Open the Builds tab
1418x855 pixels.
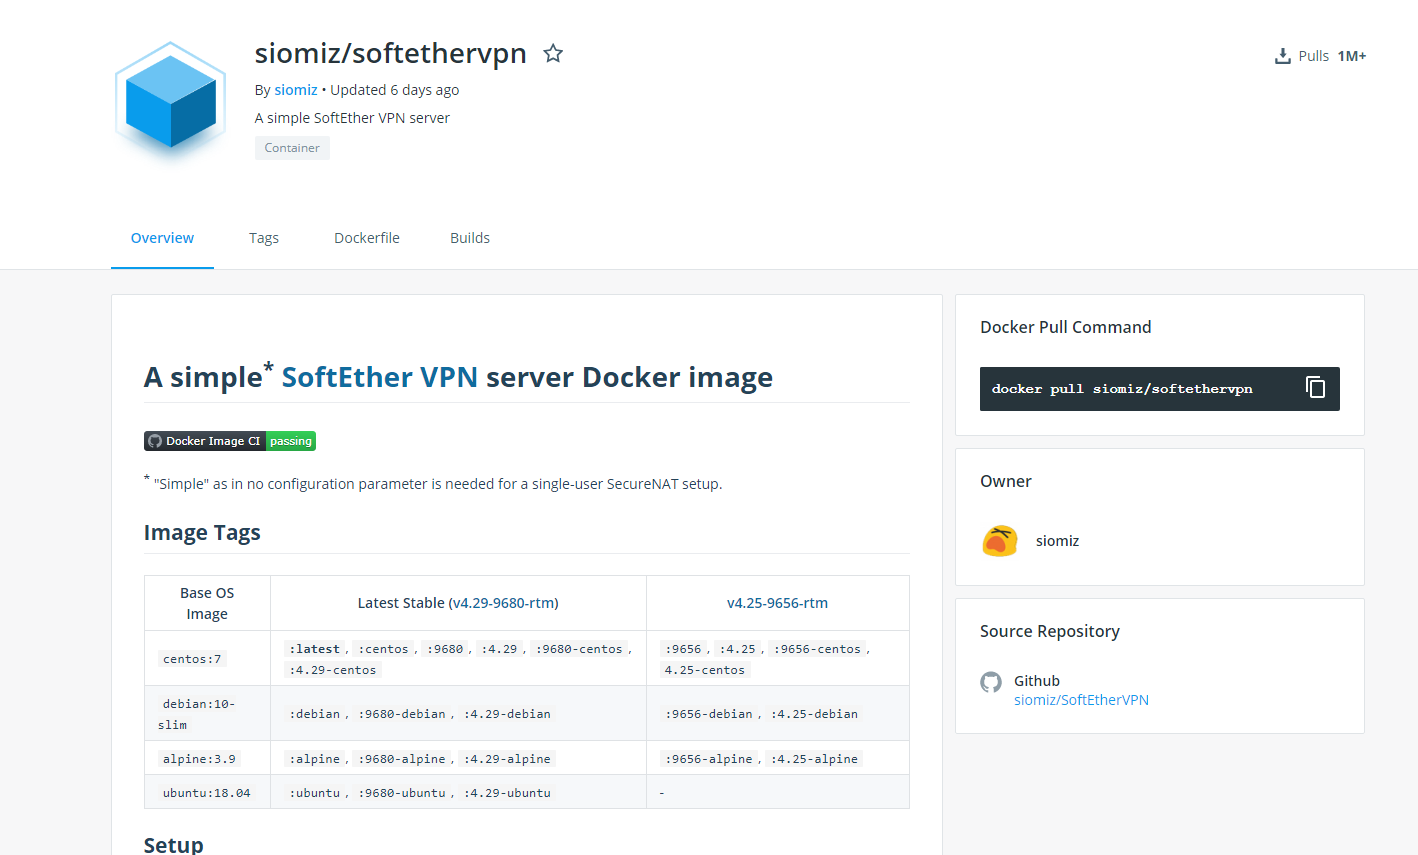pyautogui.click(x=470, y=238)
